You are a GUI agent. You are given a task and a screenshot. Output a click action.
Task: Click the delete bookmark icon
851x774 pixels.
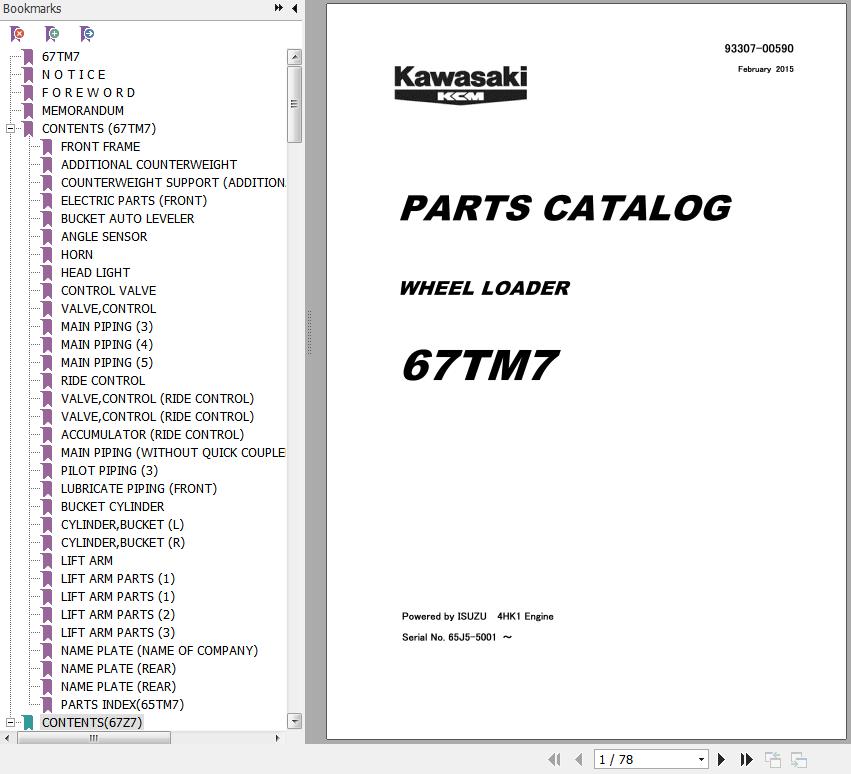coord(17,34)
